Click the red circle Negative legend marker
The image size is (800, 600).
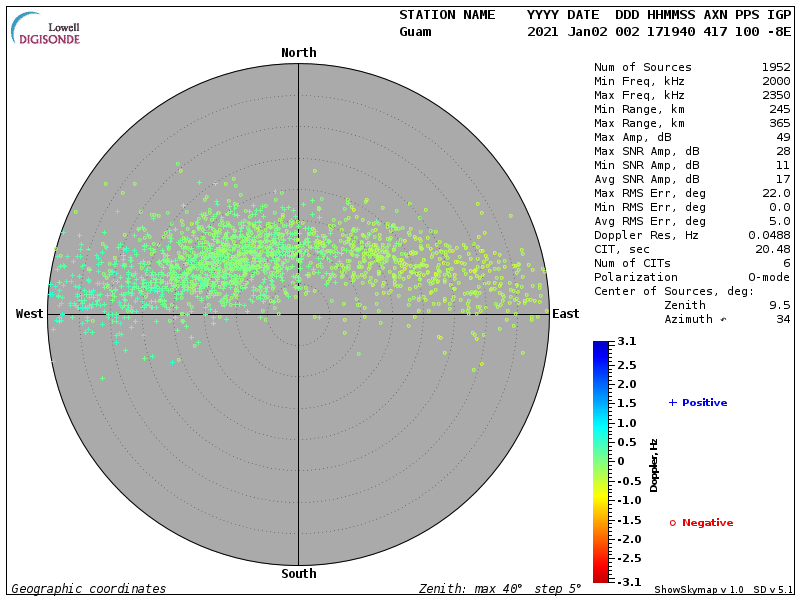point(673,522)
